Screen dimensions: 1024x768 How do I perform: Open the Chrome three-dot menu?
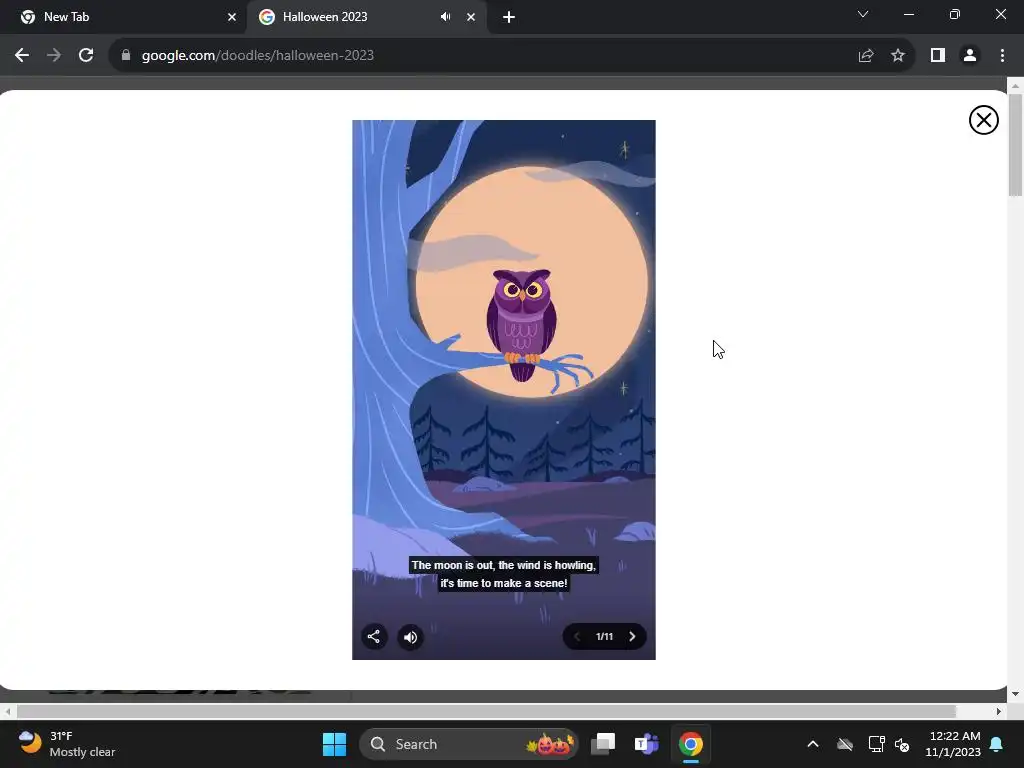pos(1002,56)
